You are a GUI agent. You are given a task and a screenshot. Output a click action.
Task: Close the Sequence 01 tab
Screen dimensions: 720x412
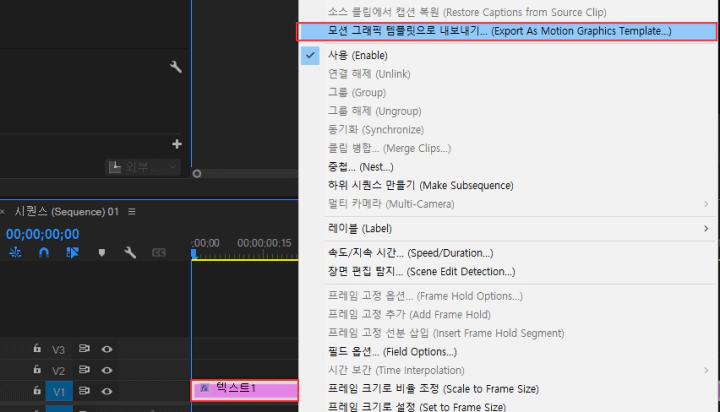pyautogui.click(x=2, y=212)
